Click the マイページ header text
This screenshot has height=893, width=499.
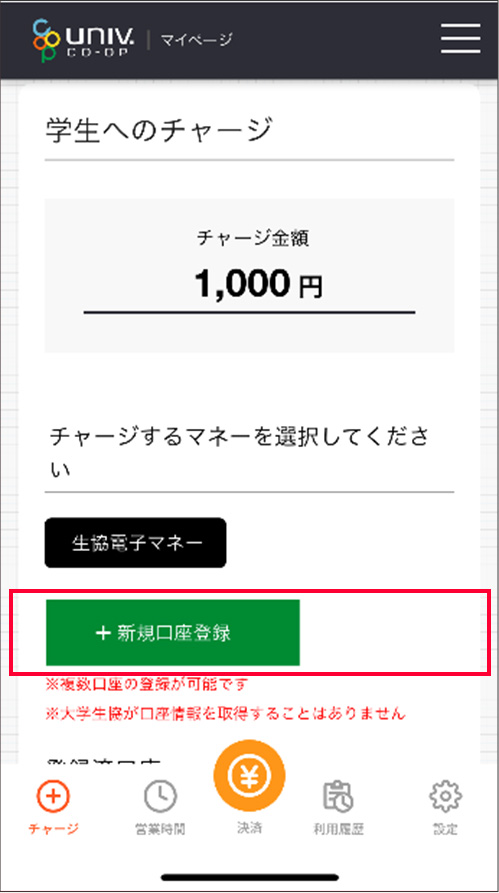click(197, 40)
